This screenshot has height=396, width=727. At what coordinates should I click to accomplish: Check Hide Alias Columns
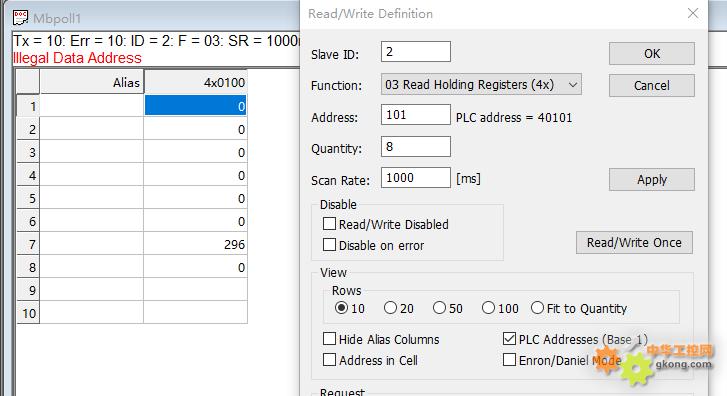click(x=329, y=339)
